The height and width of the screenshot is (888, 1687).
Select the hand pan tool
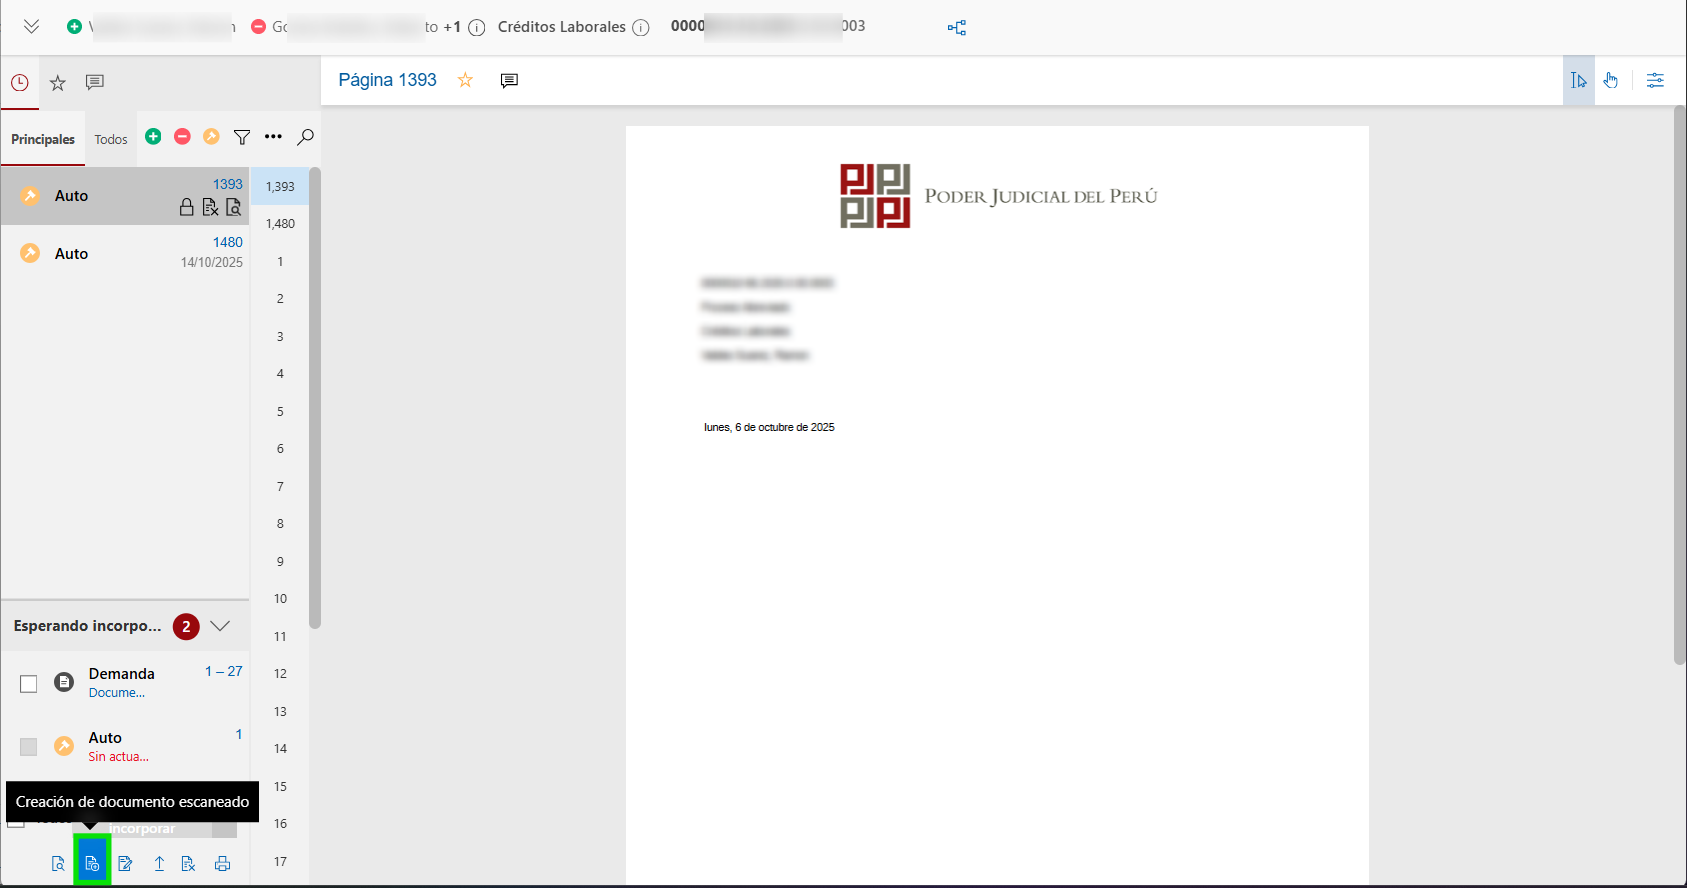click(x=1611, y=81)
